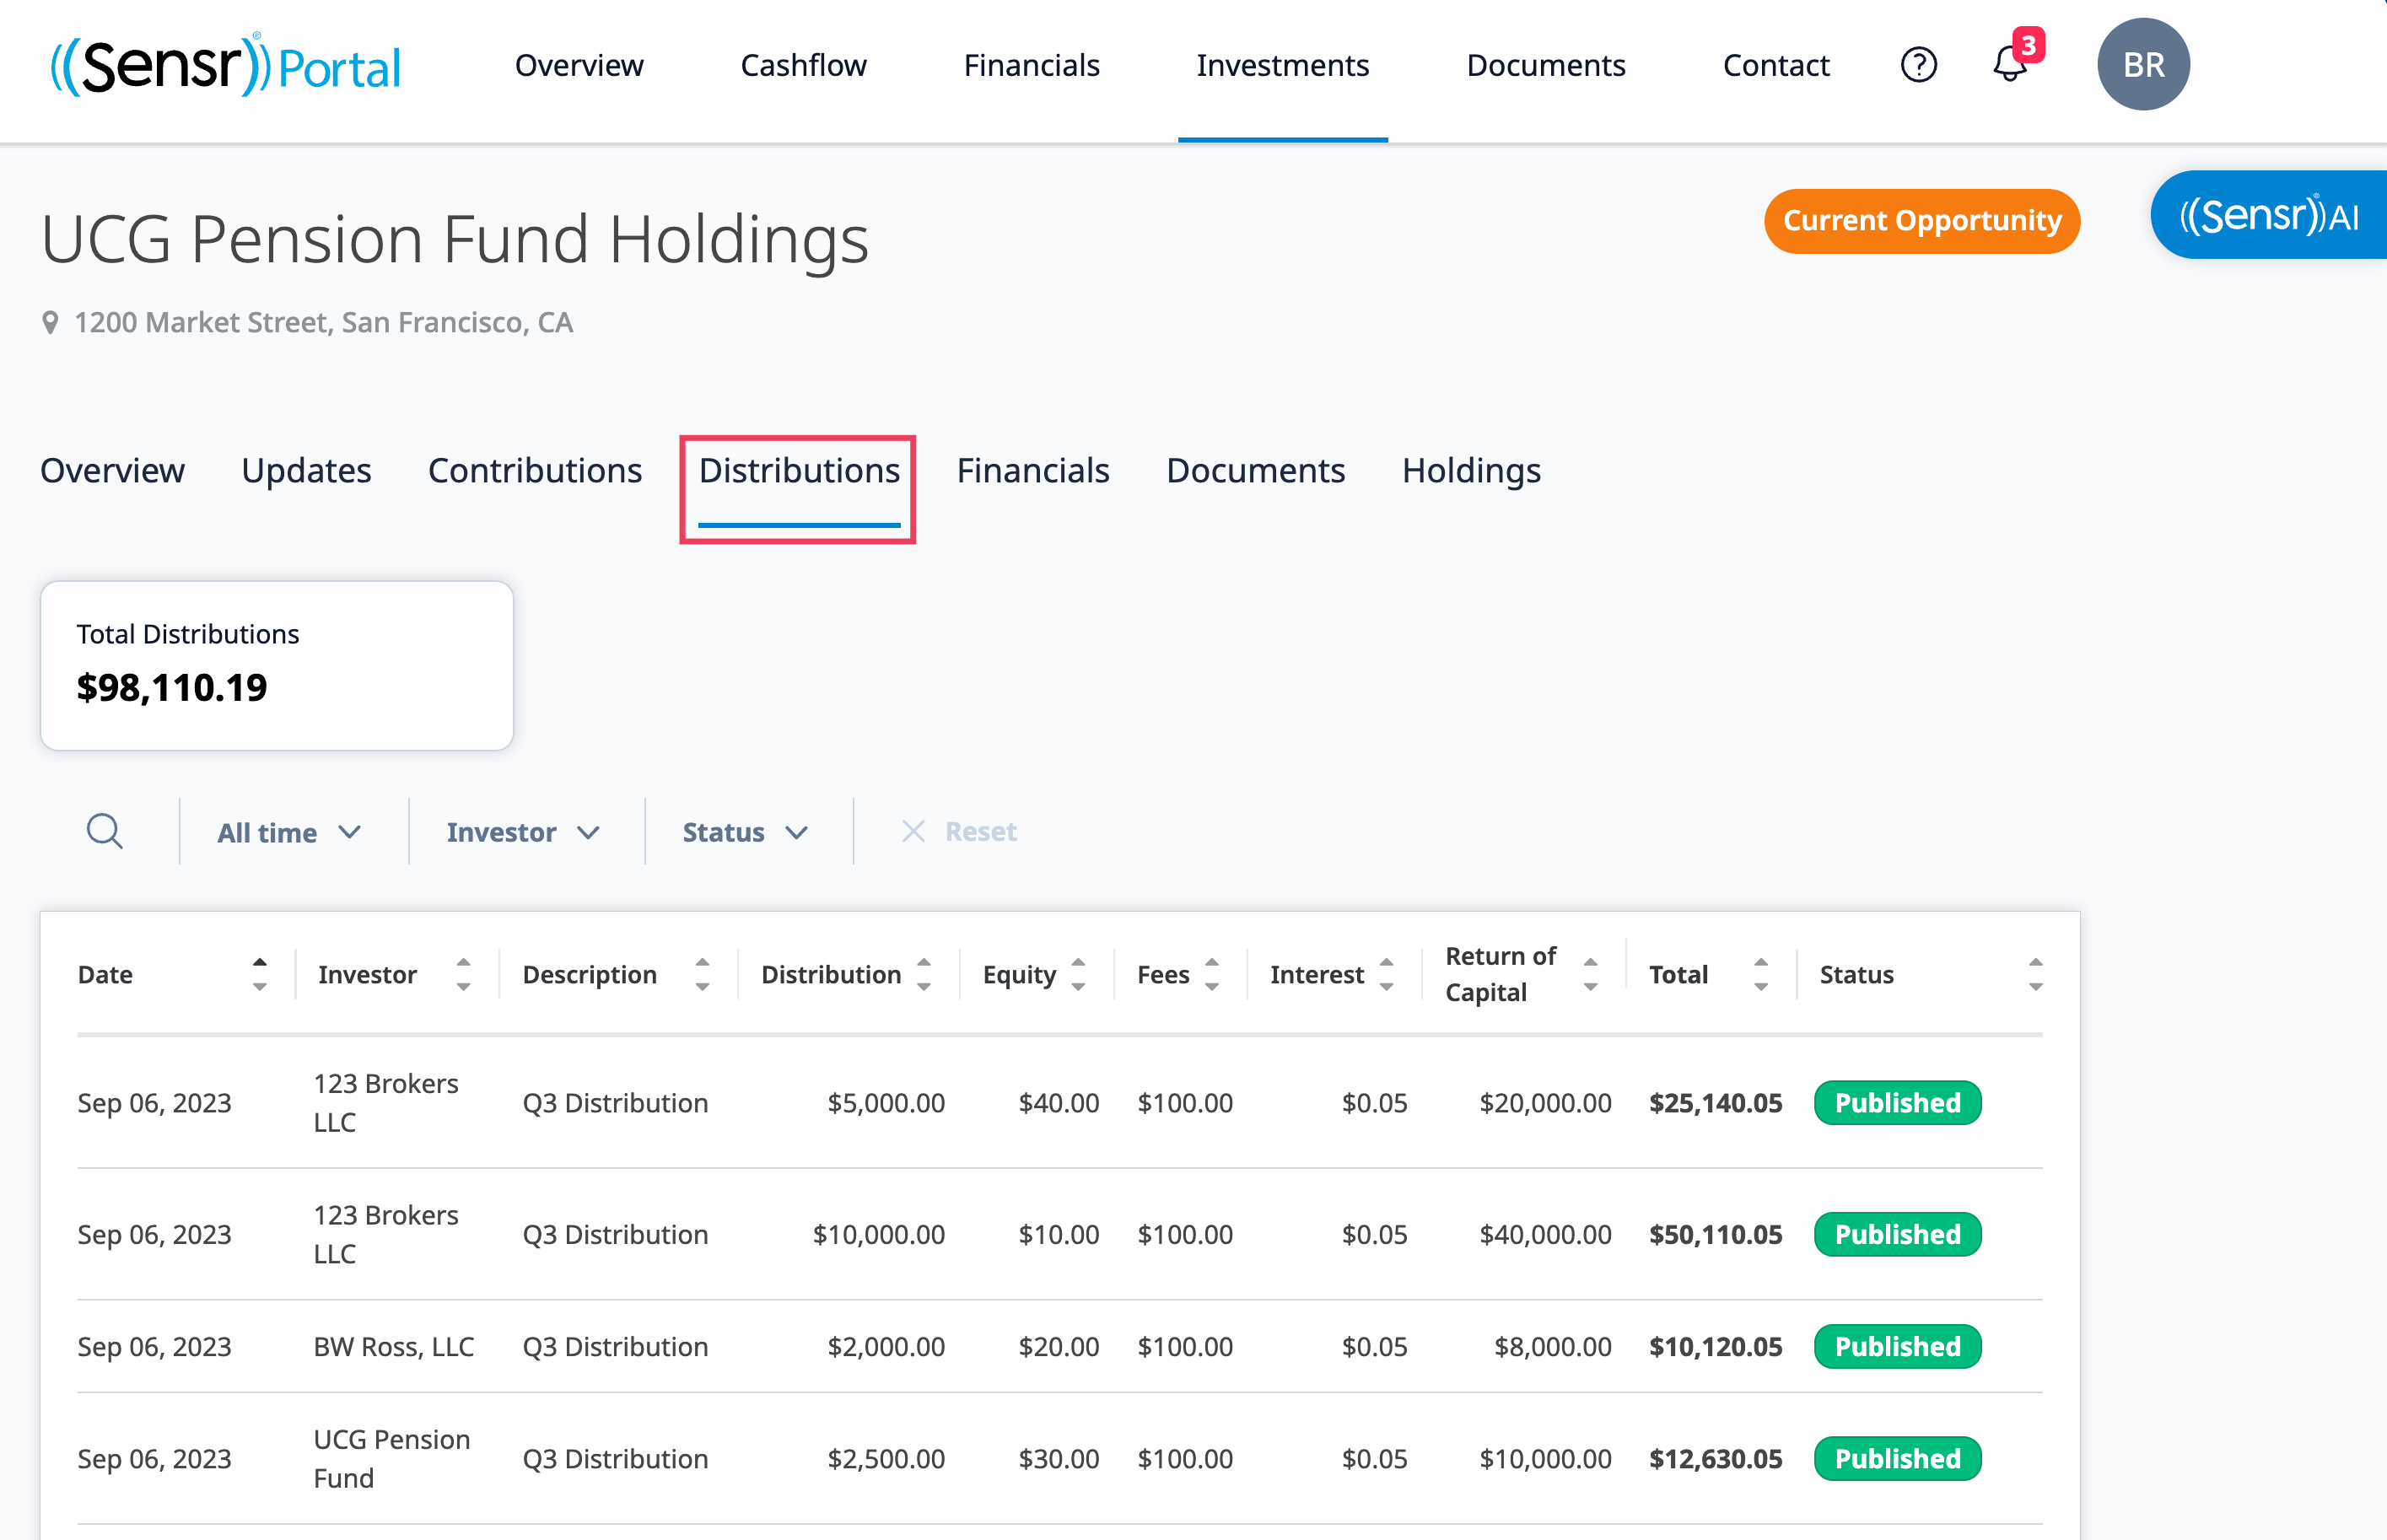Click Published badge on $50,110.05 row
Viewport: 2387px width, 1540px height.
pyautogui.click(x=1897, y=1233)
